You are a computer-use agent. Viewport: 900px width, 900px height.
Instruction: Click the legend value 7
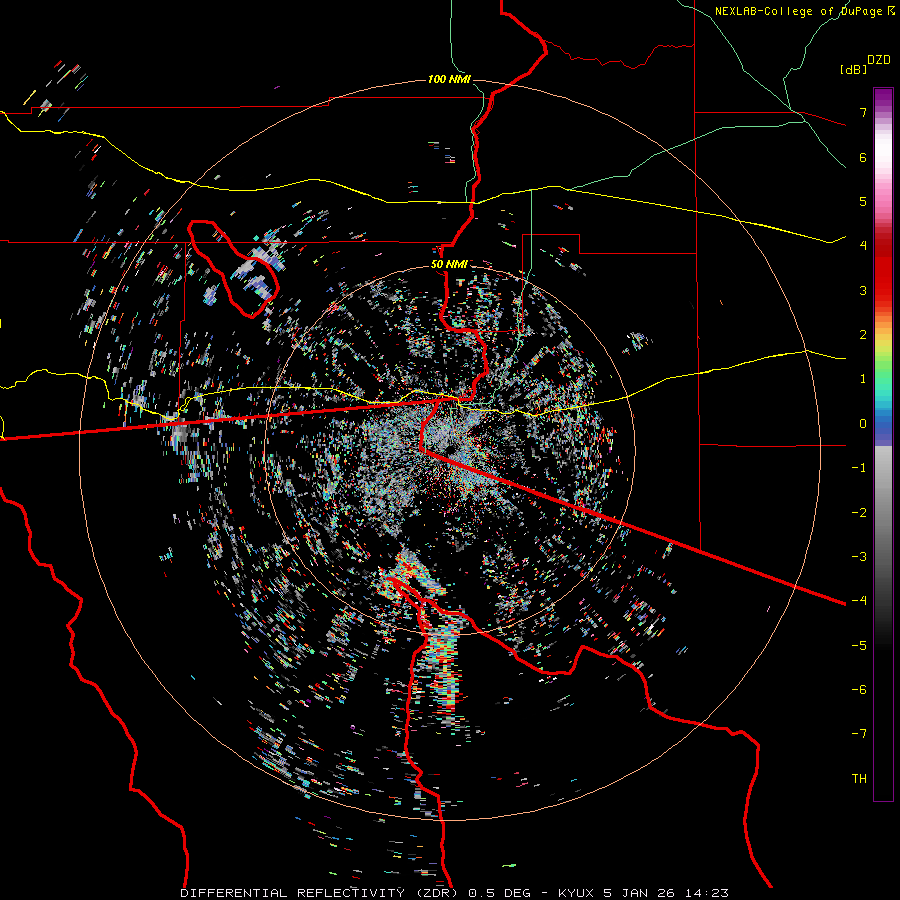click(863, 112)
